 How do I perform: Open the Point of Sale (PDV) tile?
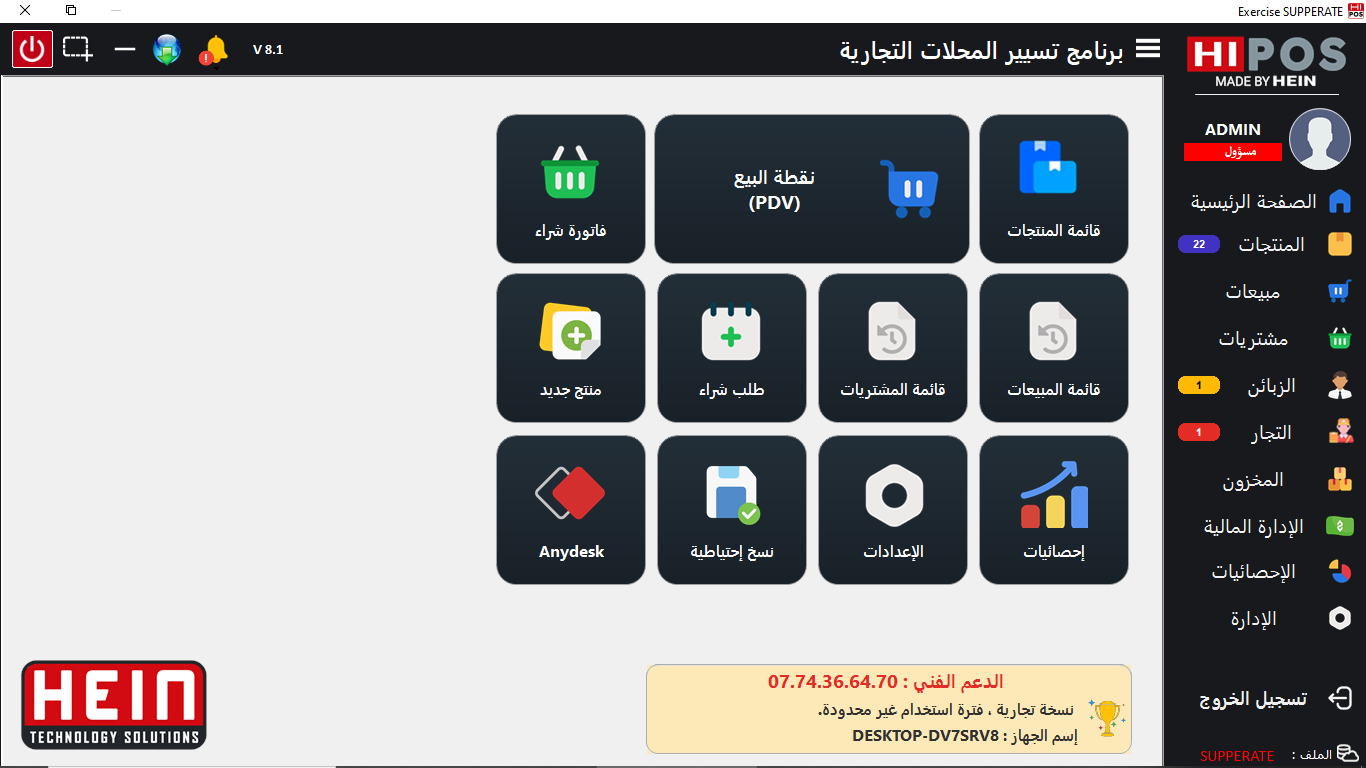point(811,189)
